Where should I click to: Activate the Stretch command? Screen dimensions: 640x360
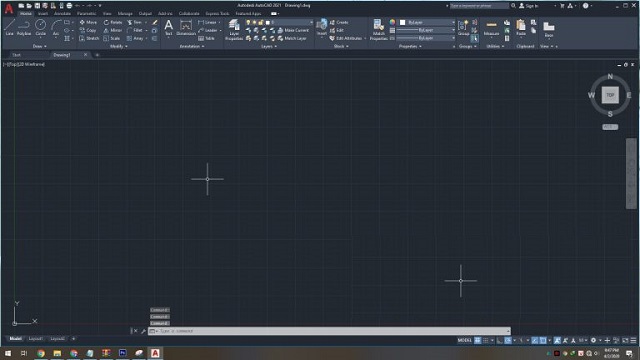pyautogui.click(x=89, y=38)
